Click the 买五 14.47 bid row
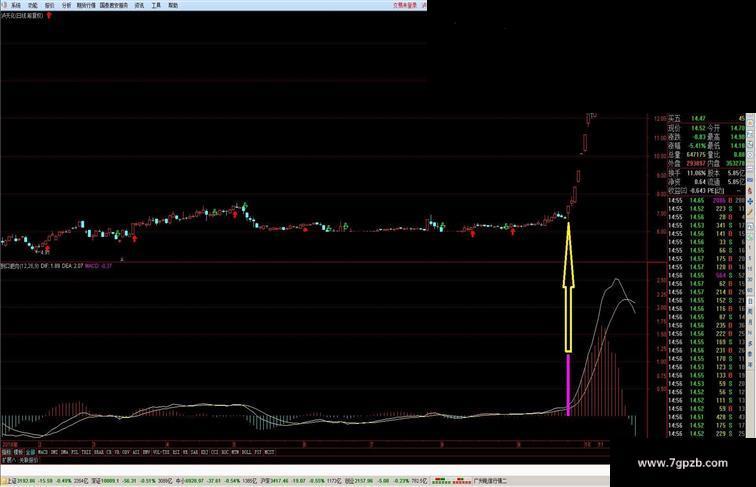 [706, 119]
